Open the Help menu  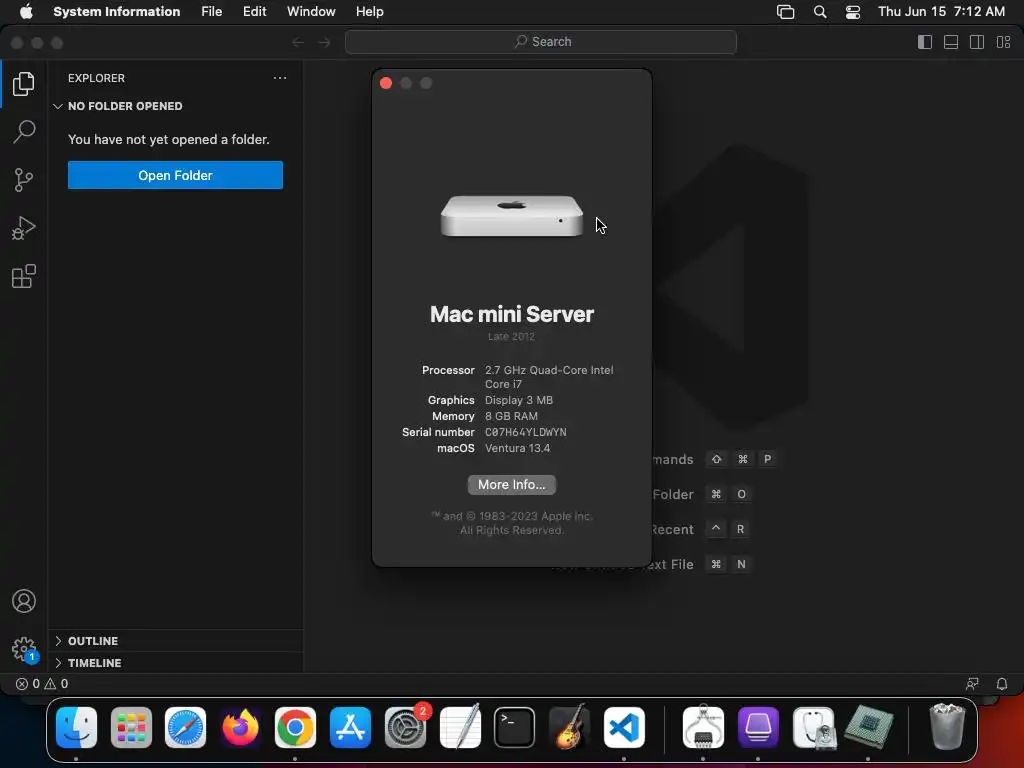coord(370,12)
